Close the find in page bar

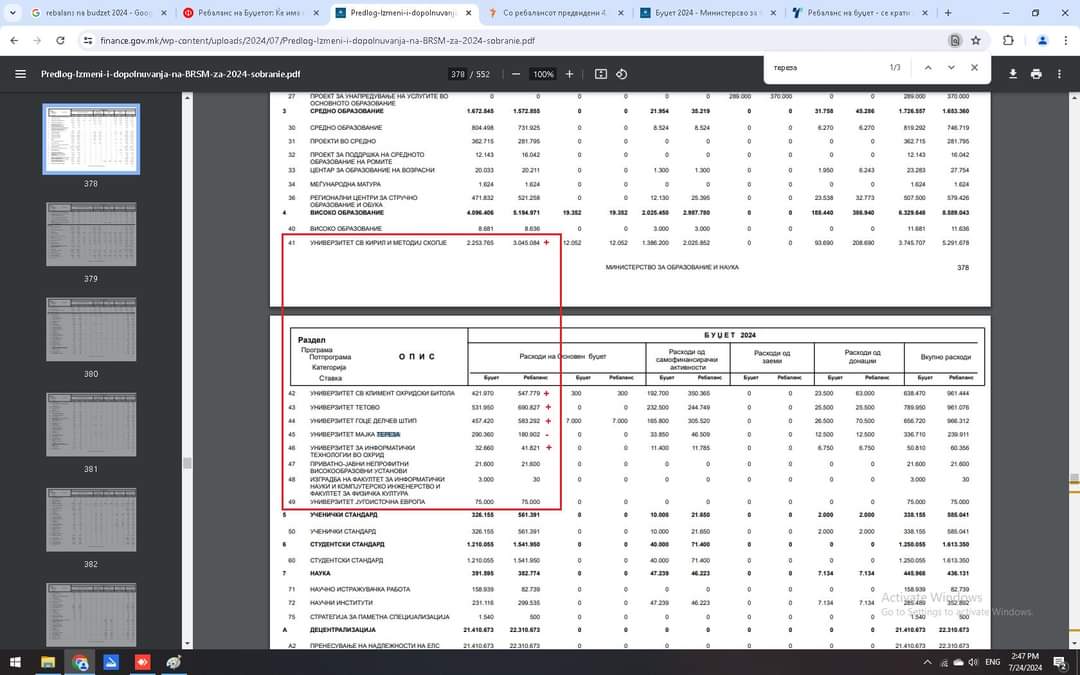974,67
